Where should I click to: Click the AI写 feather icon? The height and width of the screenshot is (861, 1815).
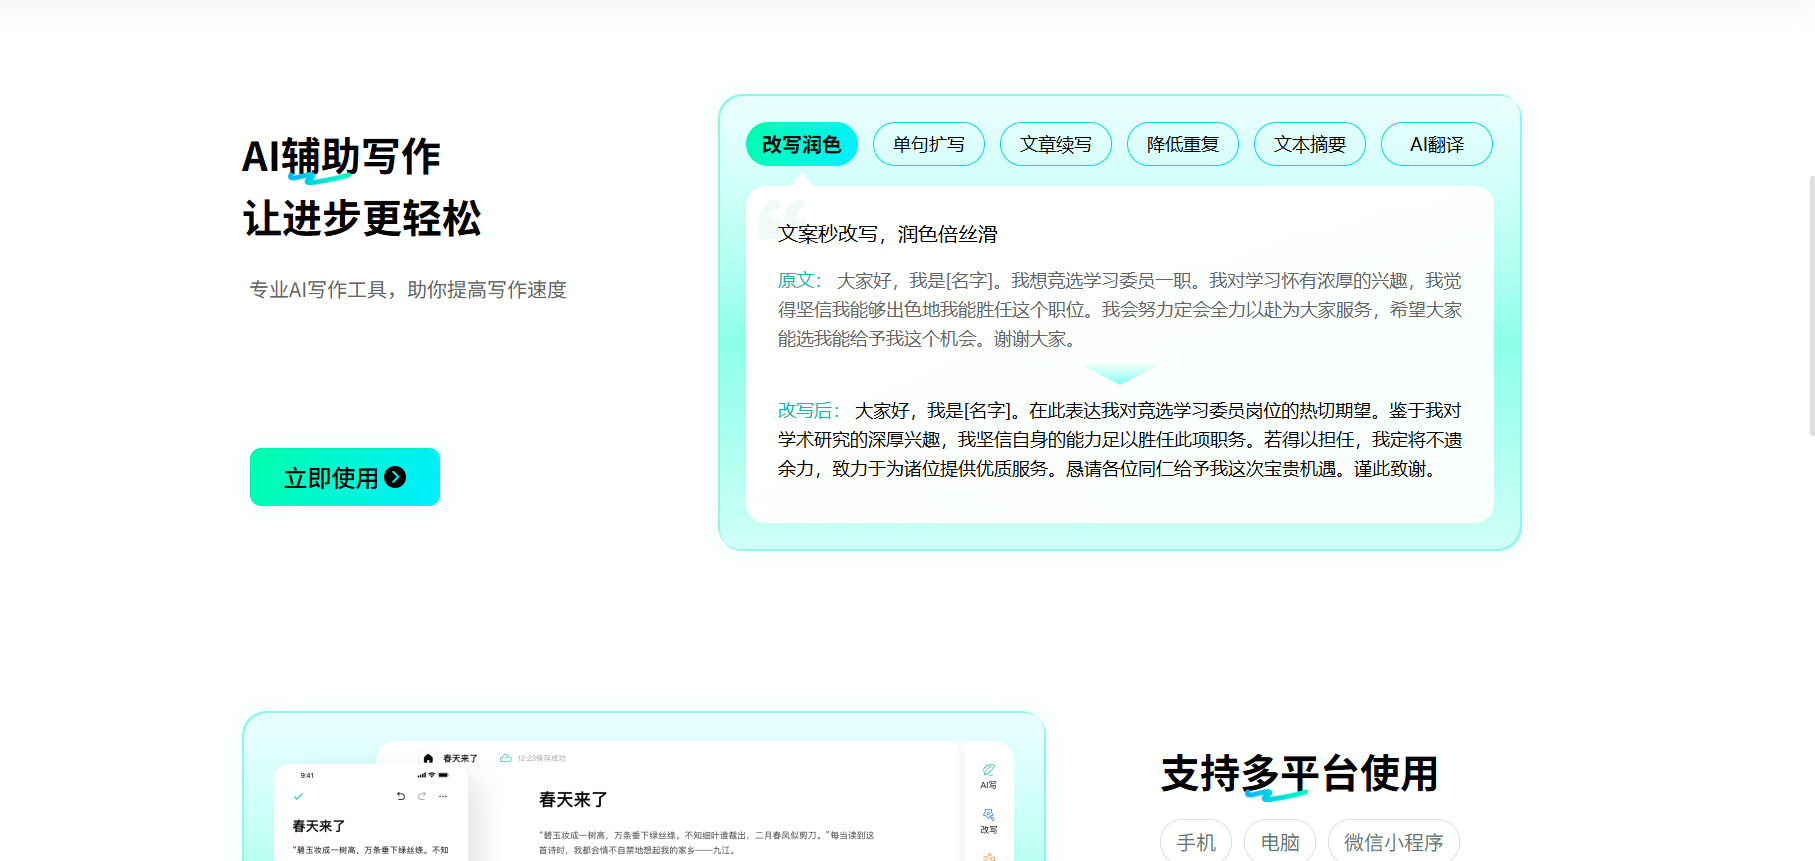click(988, 769)
